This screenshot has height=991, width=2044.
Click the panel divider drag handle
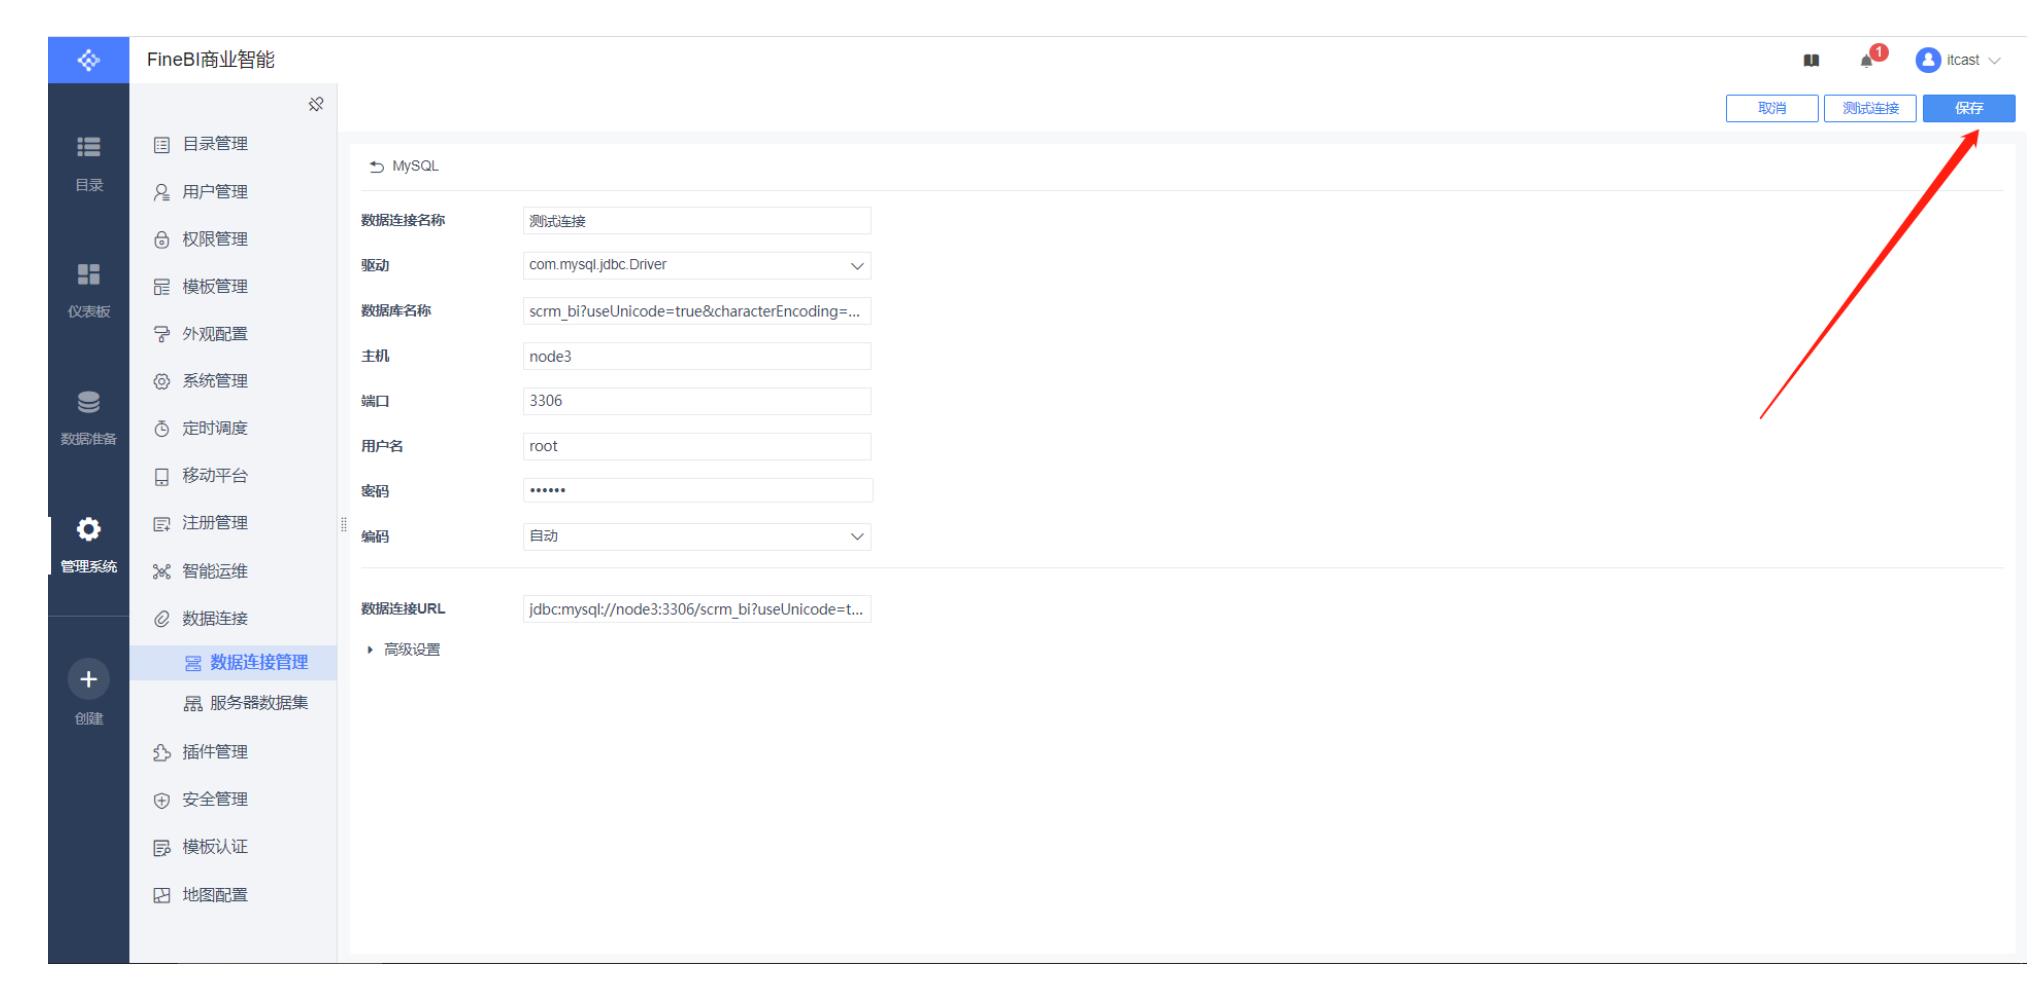pyautogui.click(x=343, y=524)
